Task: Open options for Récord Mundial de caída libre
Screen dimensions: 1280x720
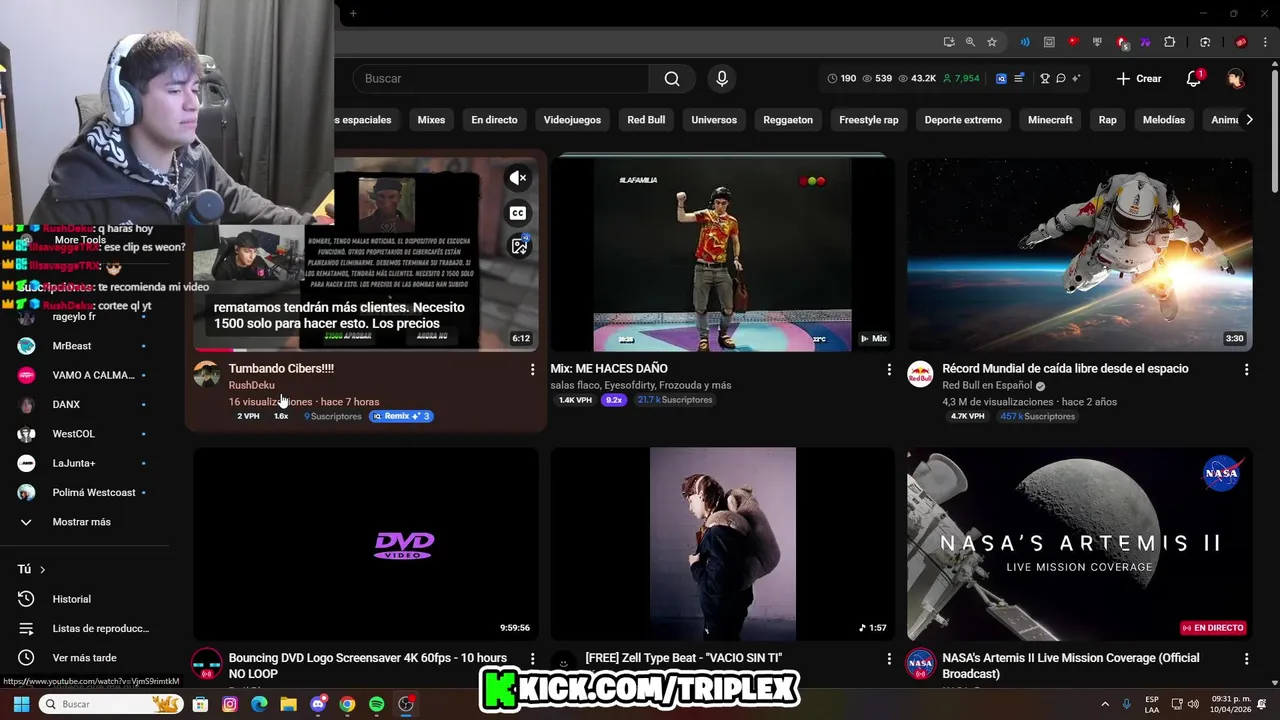Action: point(1246,370)
